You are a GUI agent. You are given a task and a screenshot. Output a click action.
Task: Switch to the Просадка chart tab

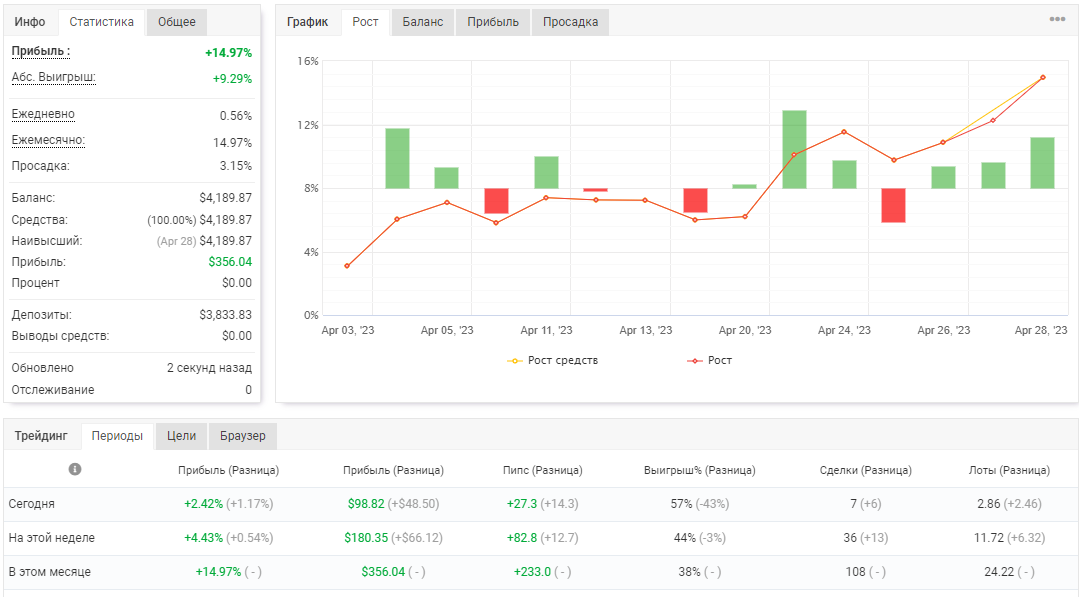tap(570, 22)
